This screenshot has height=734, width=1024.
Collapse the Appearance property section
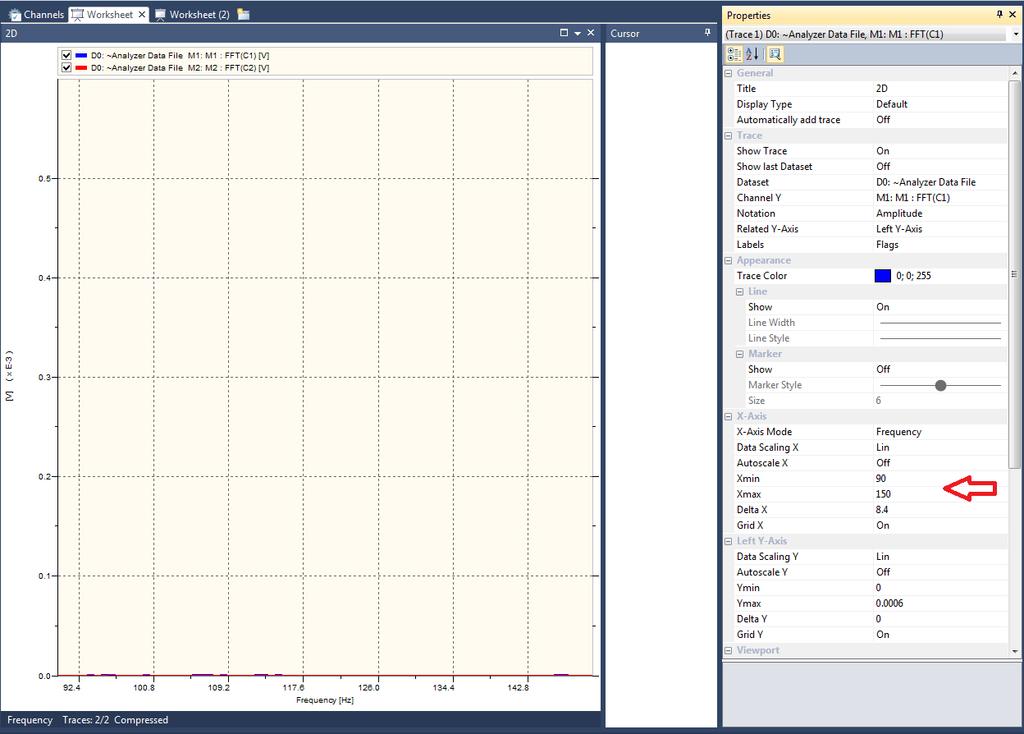728,260
